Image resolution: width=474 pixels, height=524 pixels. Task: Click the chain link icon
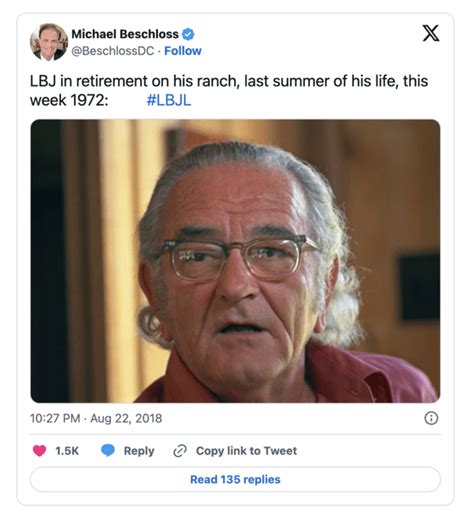(x=180, y=451)
